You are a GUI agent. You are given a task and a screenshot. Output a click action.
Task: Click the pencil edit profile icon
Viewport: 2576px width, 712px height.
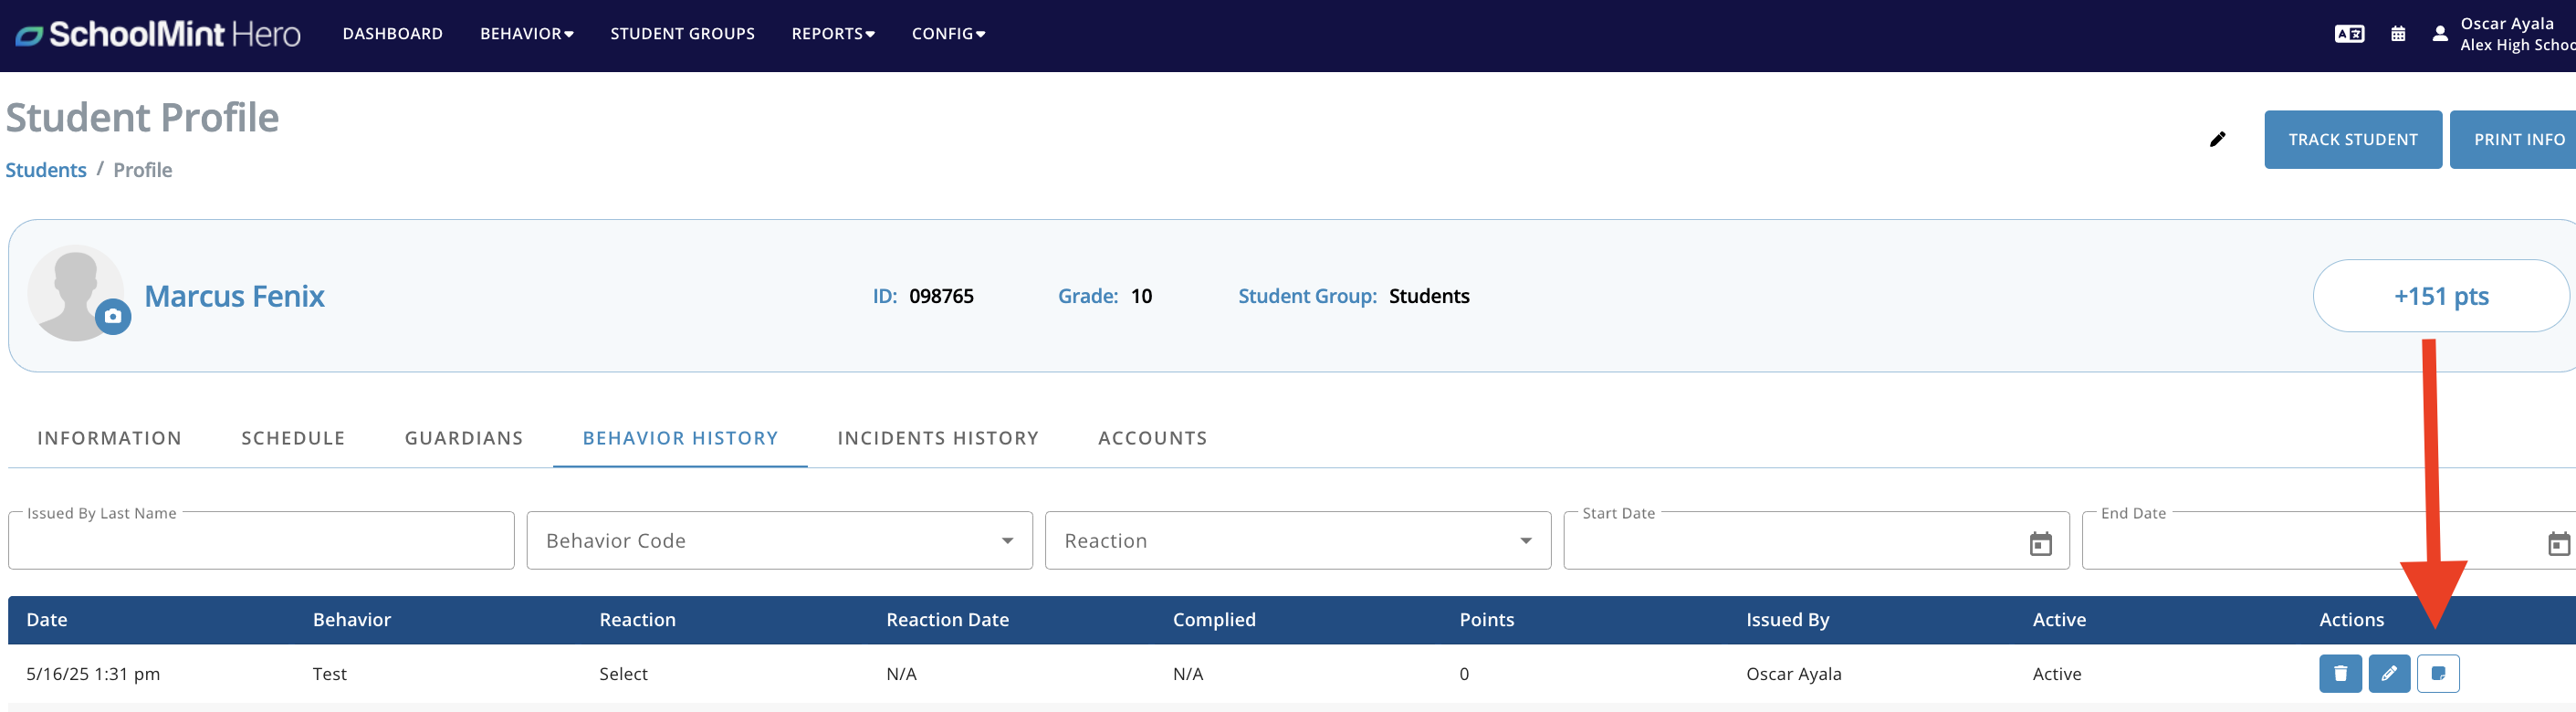point(2217,139)
